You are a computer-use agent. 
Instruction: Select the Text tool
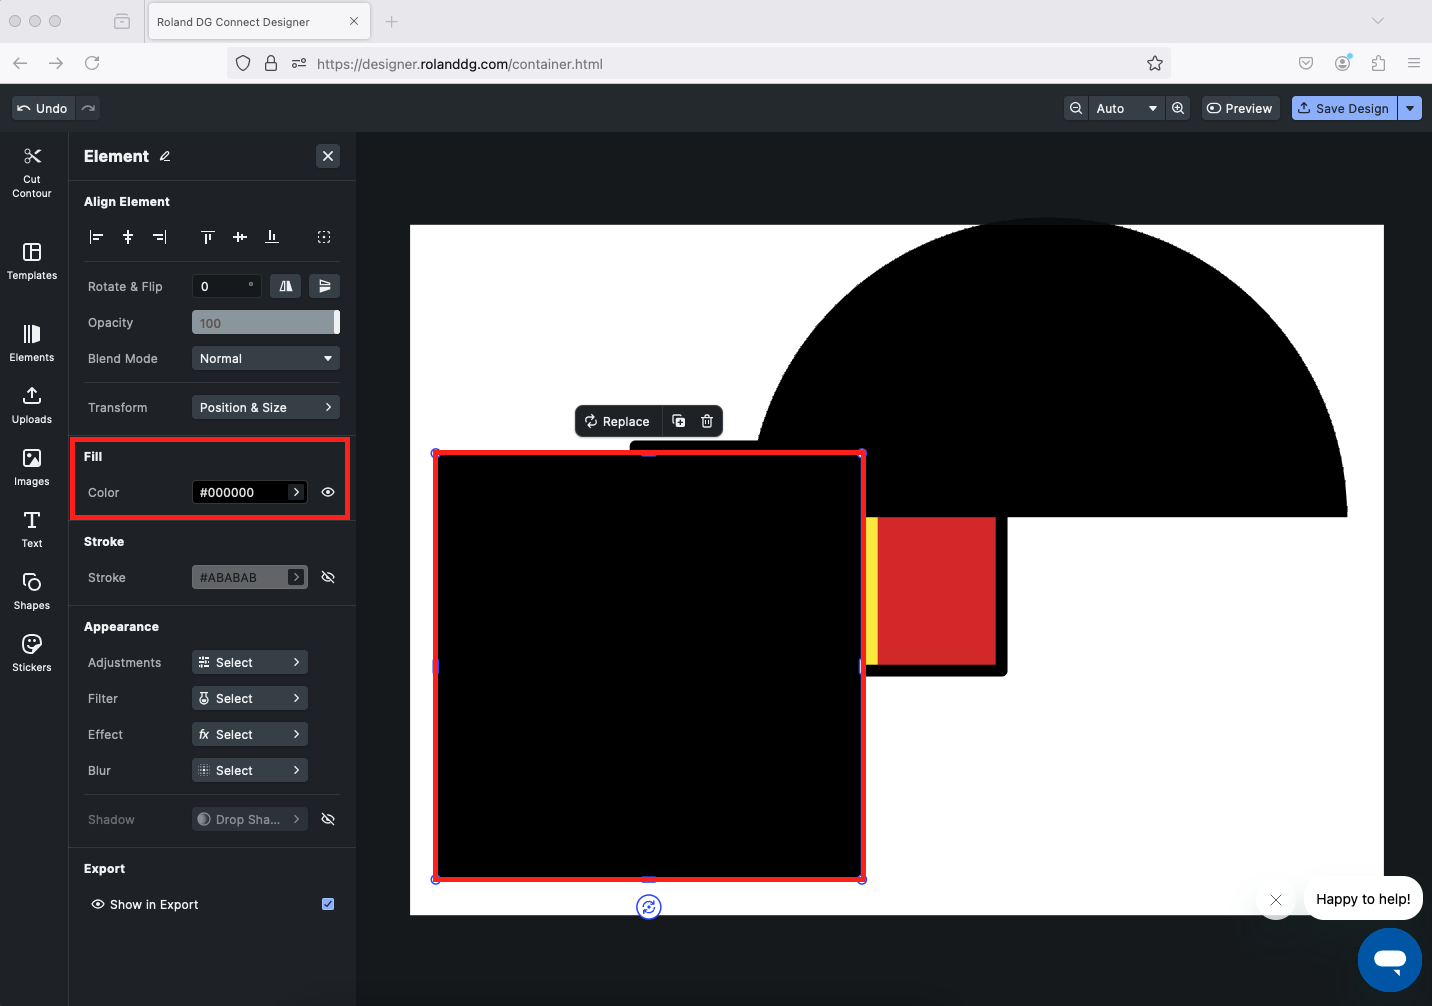32,529
